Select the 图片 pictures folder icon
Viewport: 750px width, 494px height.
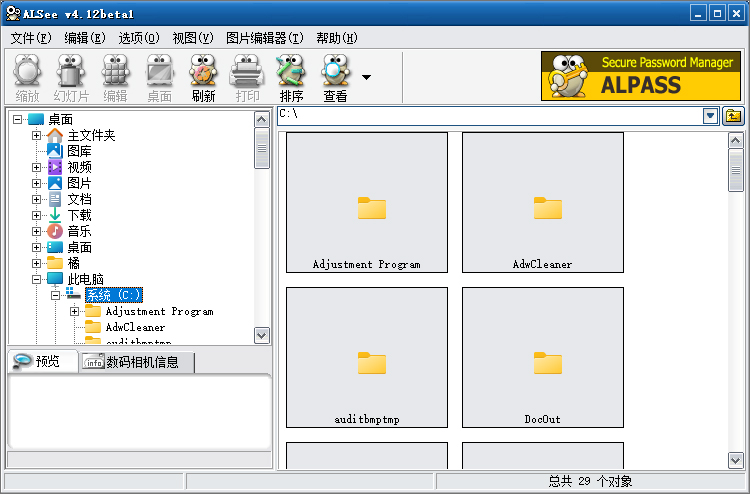point(55,183)
